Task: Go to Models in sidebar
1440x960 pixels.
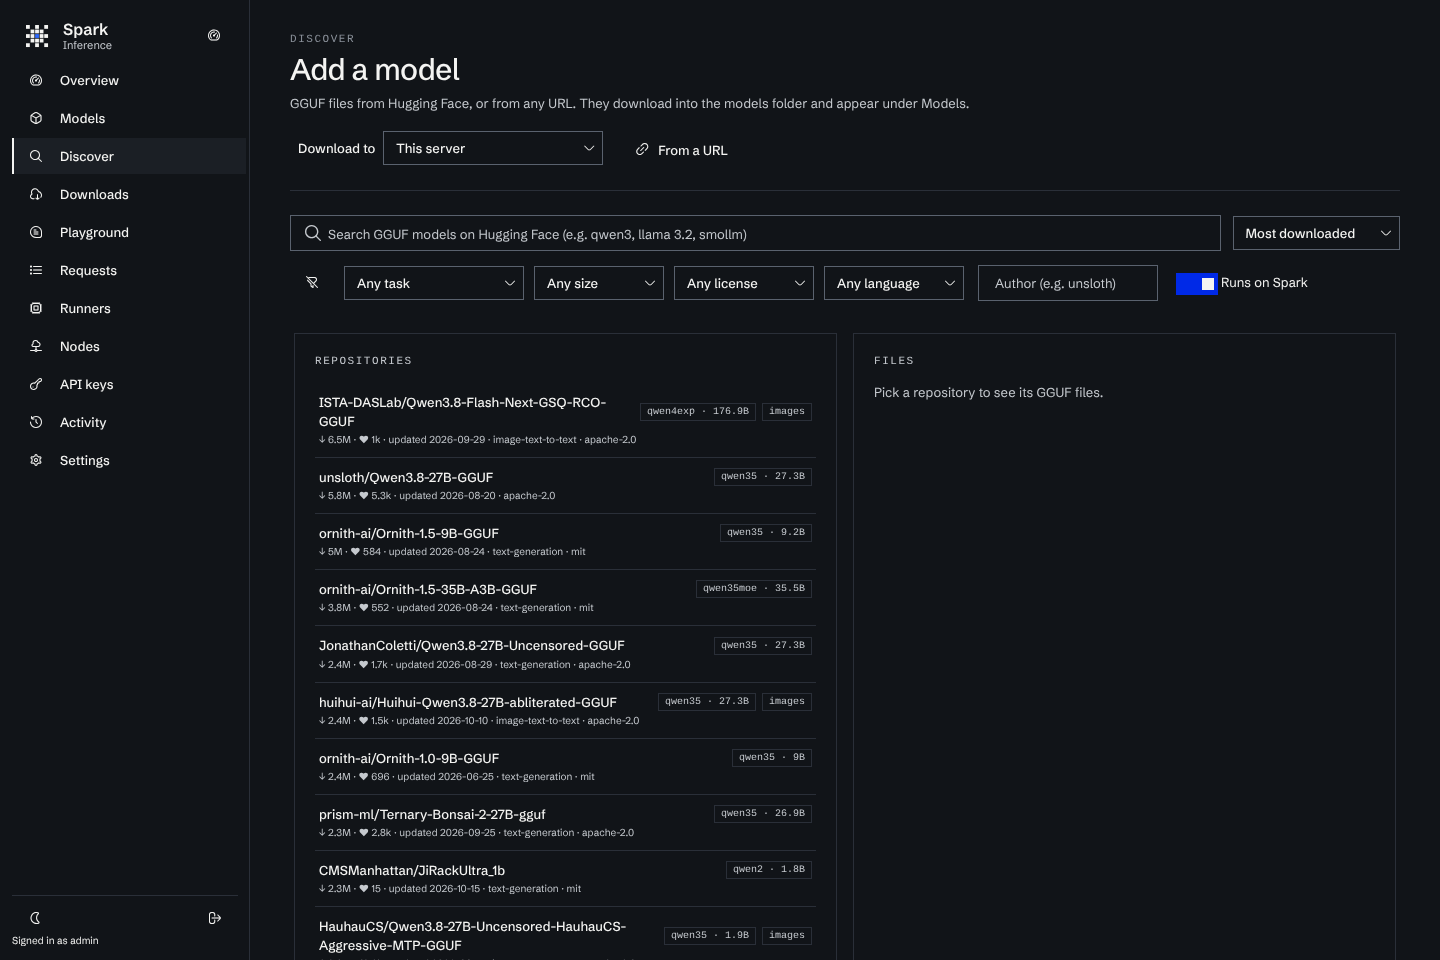Action: 129,118
